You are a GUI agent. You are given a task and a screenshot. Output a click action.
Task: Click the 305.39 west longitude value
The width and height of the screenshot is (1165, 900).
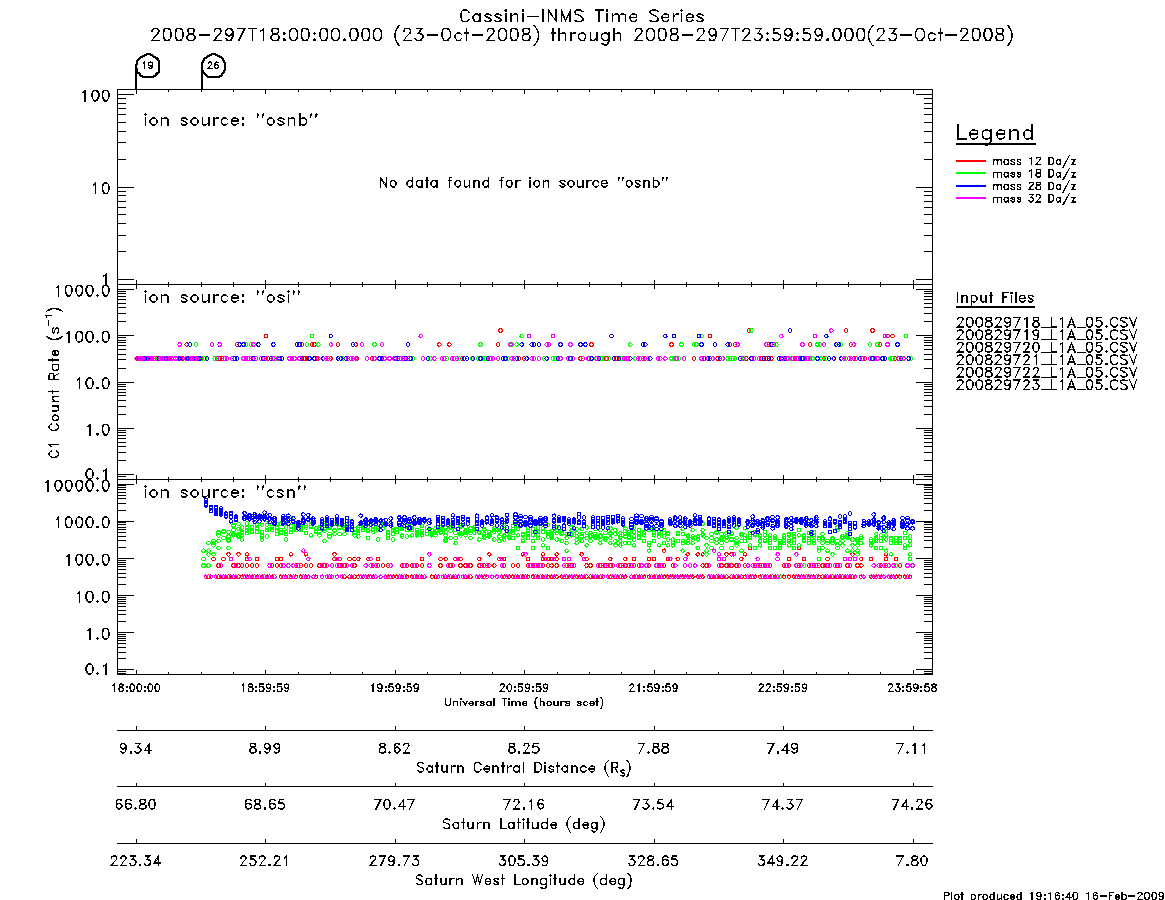point(524,861)
